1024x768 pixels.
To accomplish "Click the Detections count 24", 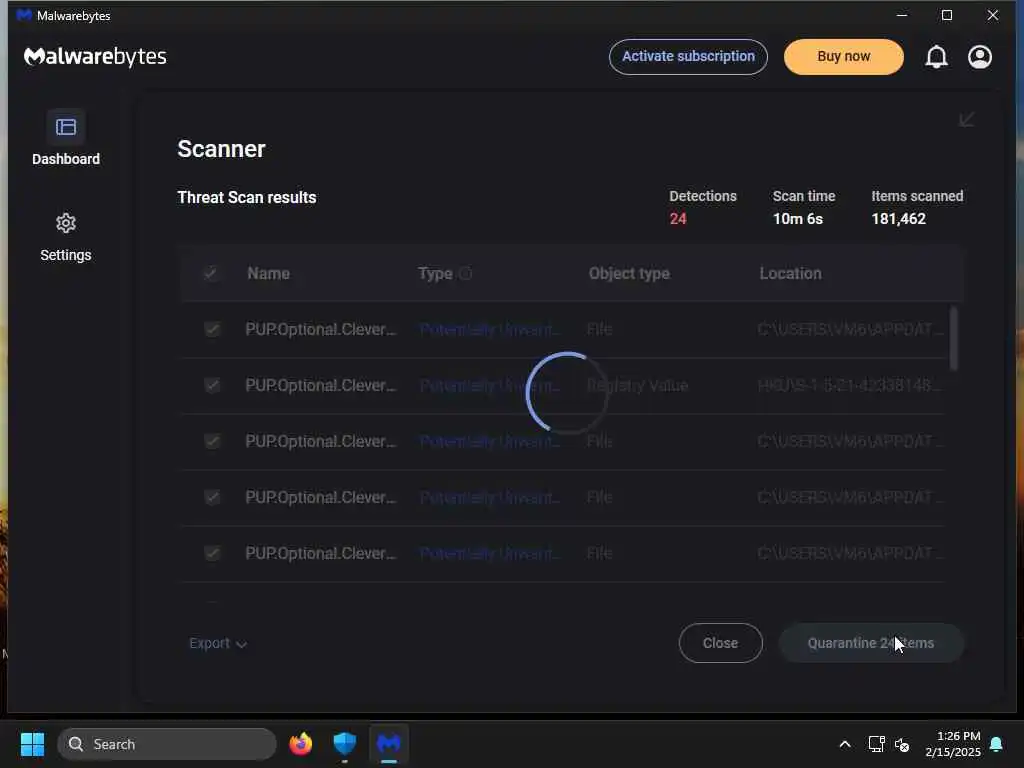I will (678, 219).
